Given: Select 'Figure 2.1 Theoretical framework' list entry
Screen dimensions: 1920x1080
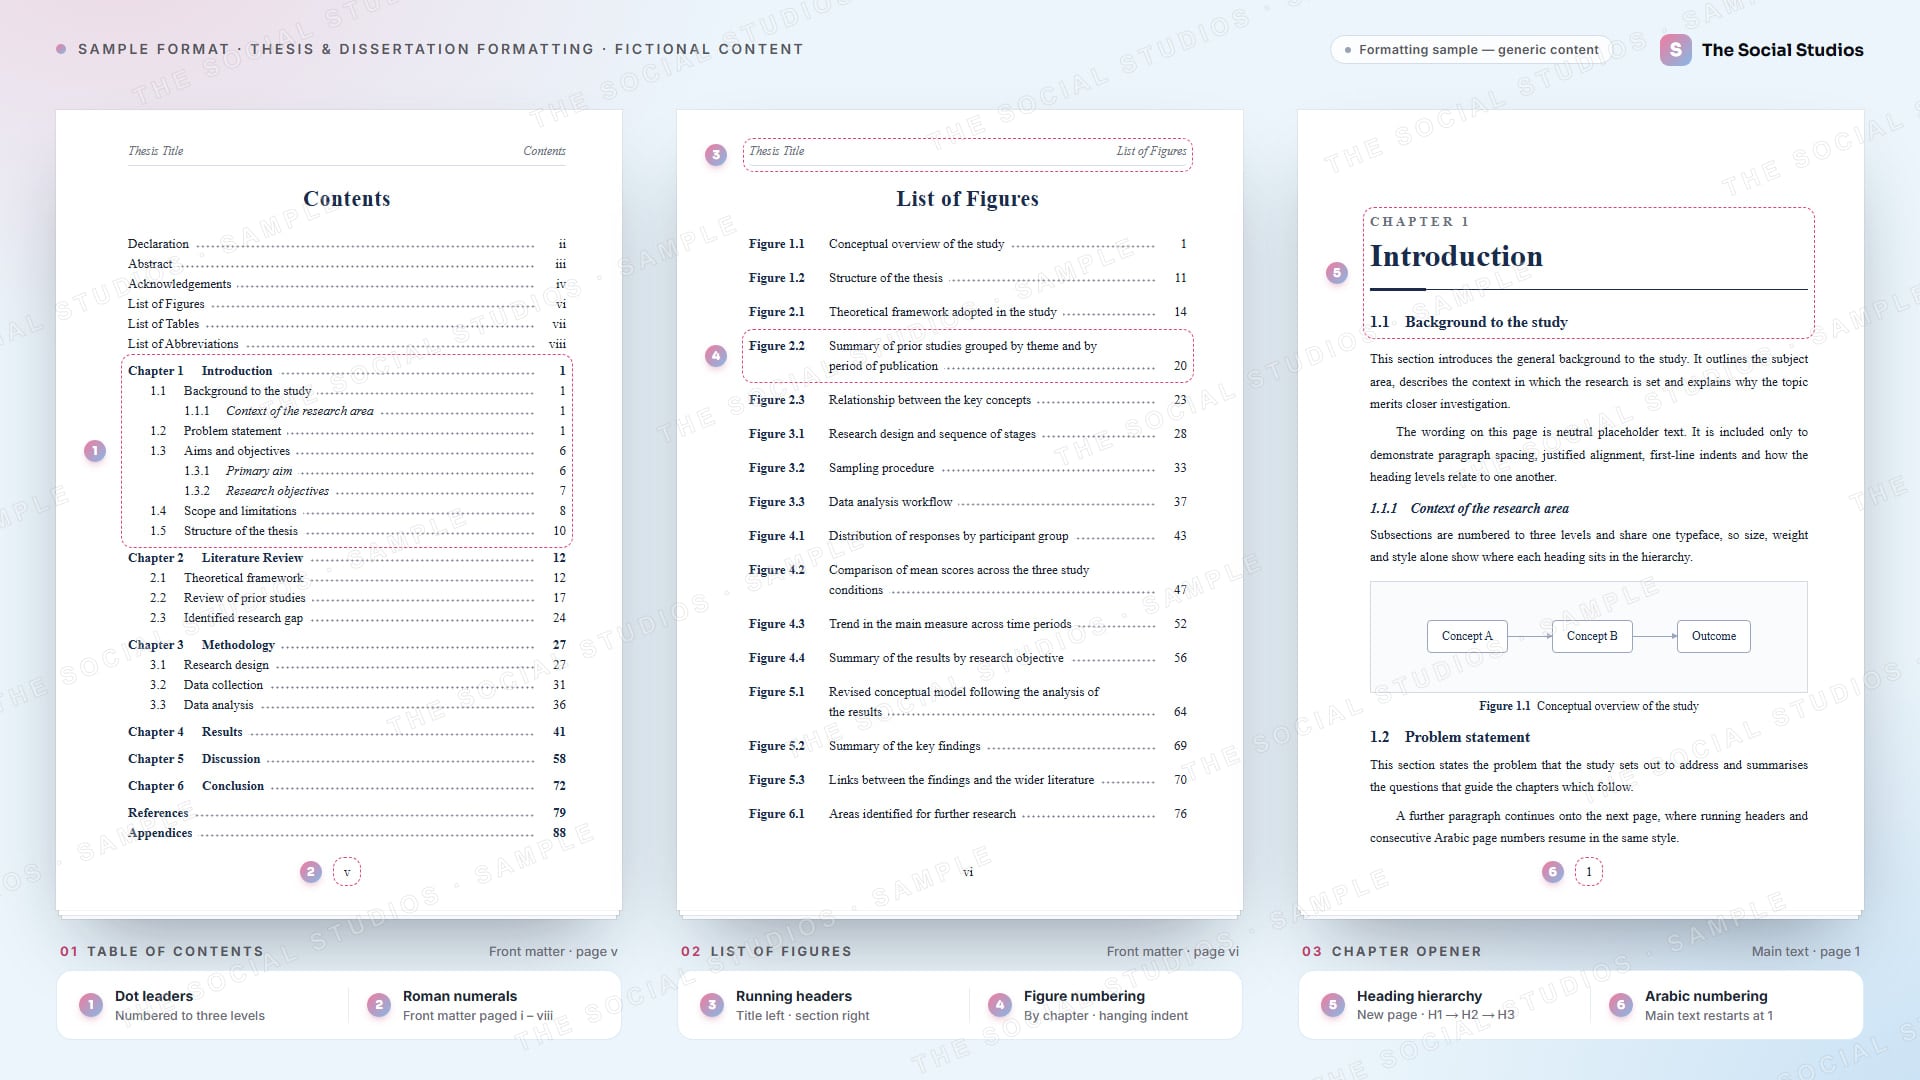Looking at the screenshot, I should coord(968,312).
